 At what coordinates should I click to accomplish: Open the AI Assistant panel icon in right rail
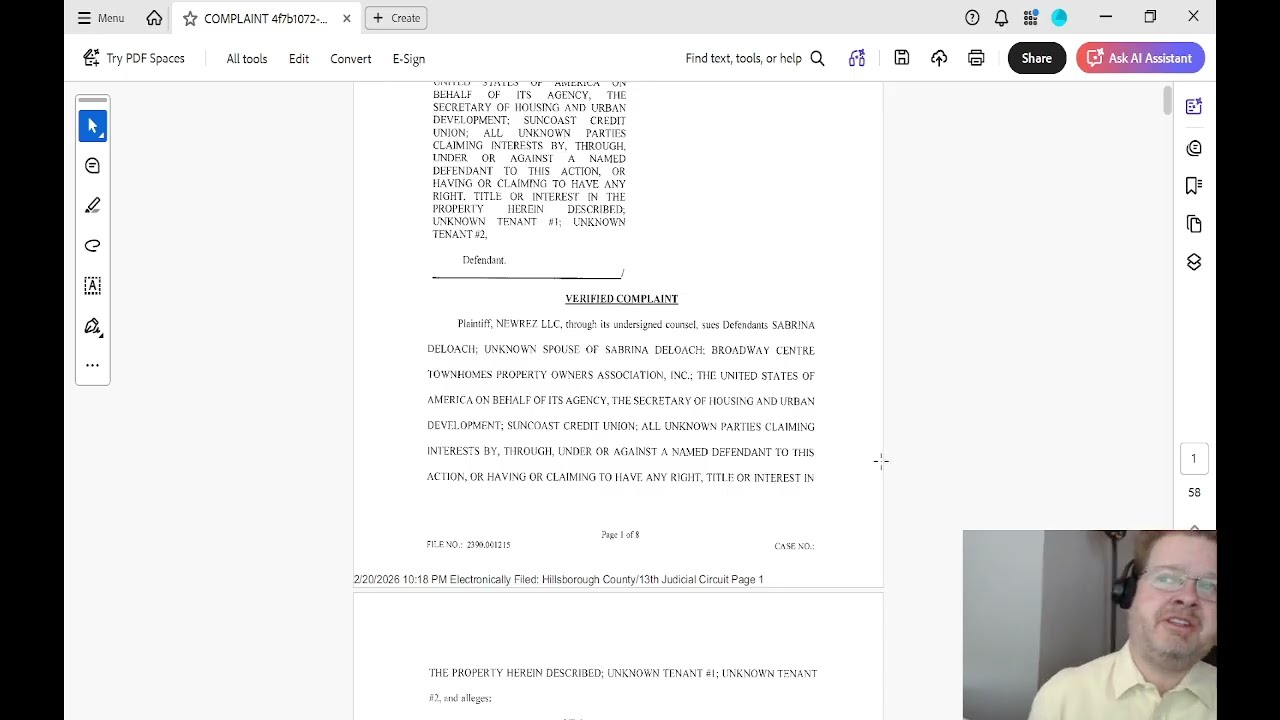tap(1194, 107)
